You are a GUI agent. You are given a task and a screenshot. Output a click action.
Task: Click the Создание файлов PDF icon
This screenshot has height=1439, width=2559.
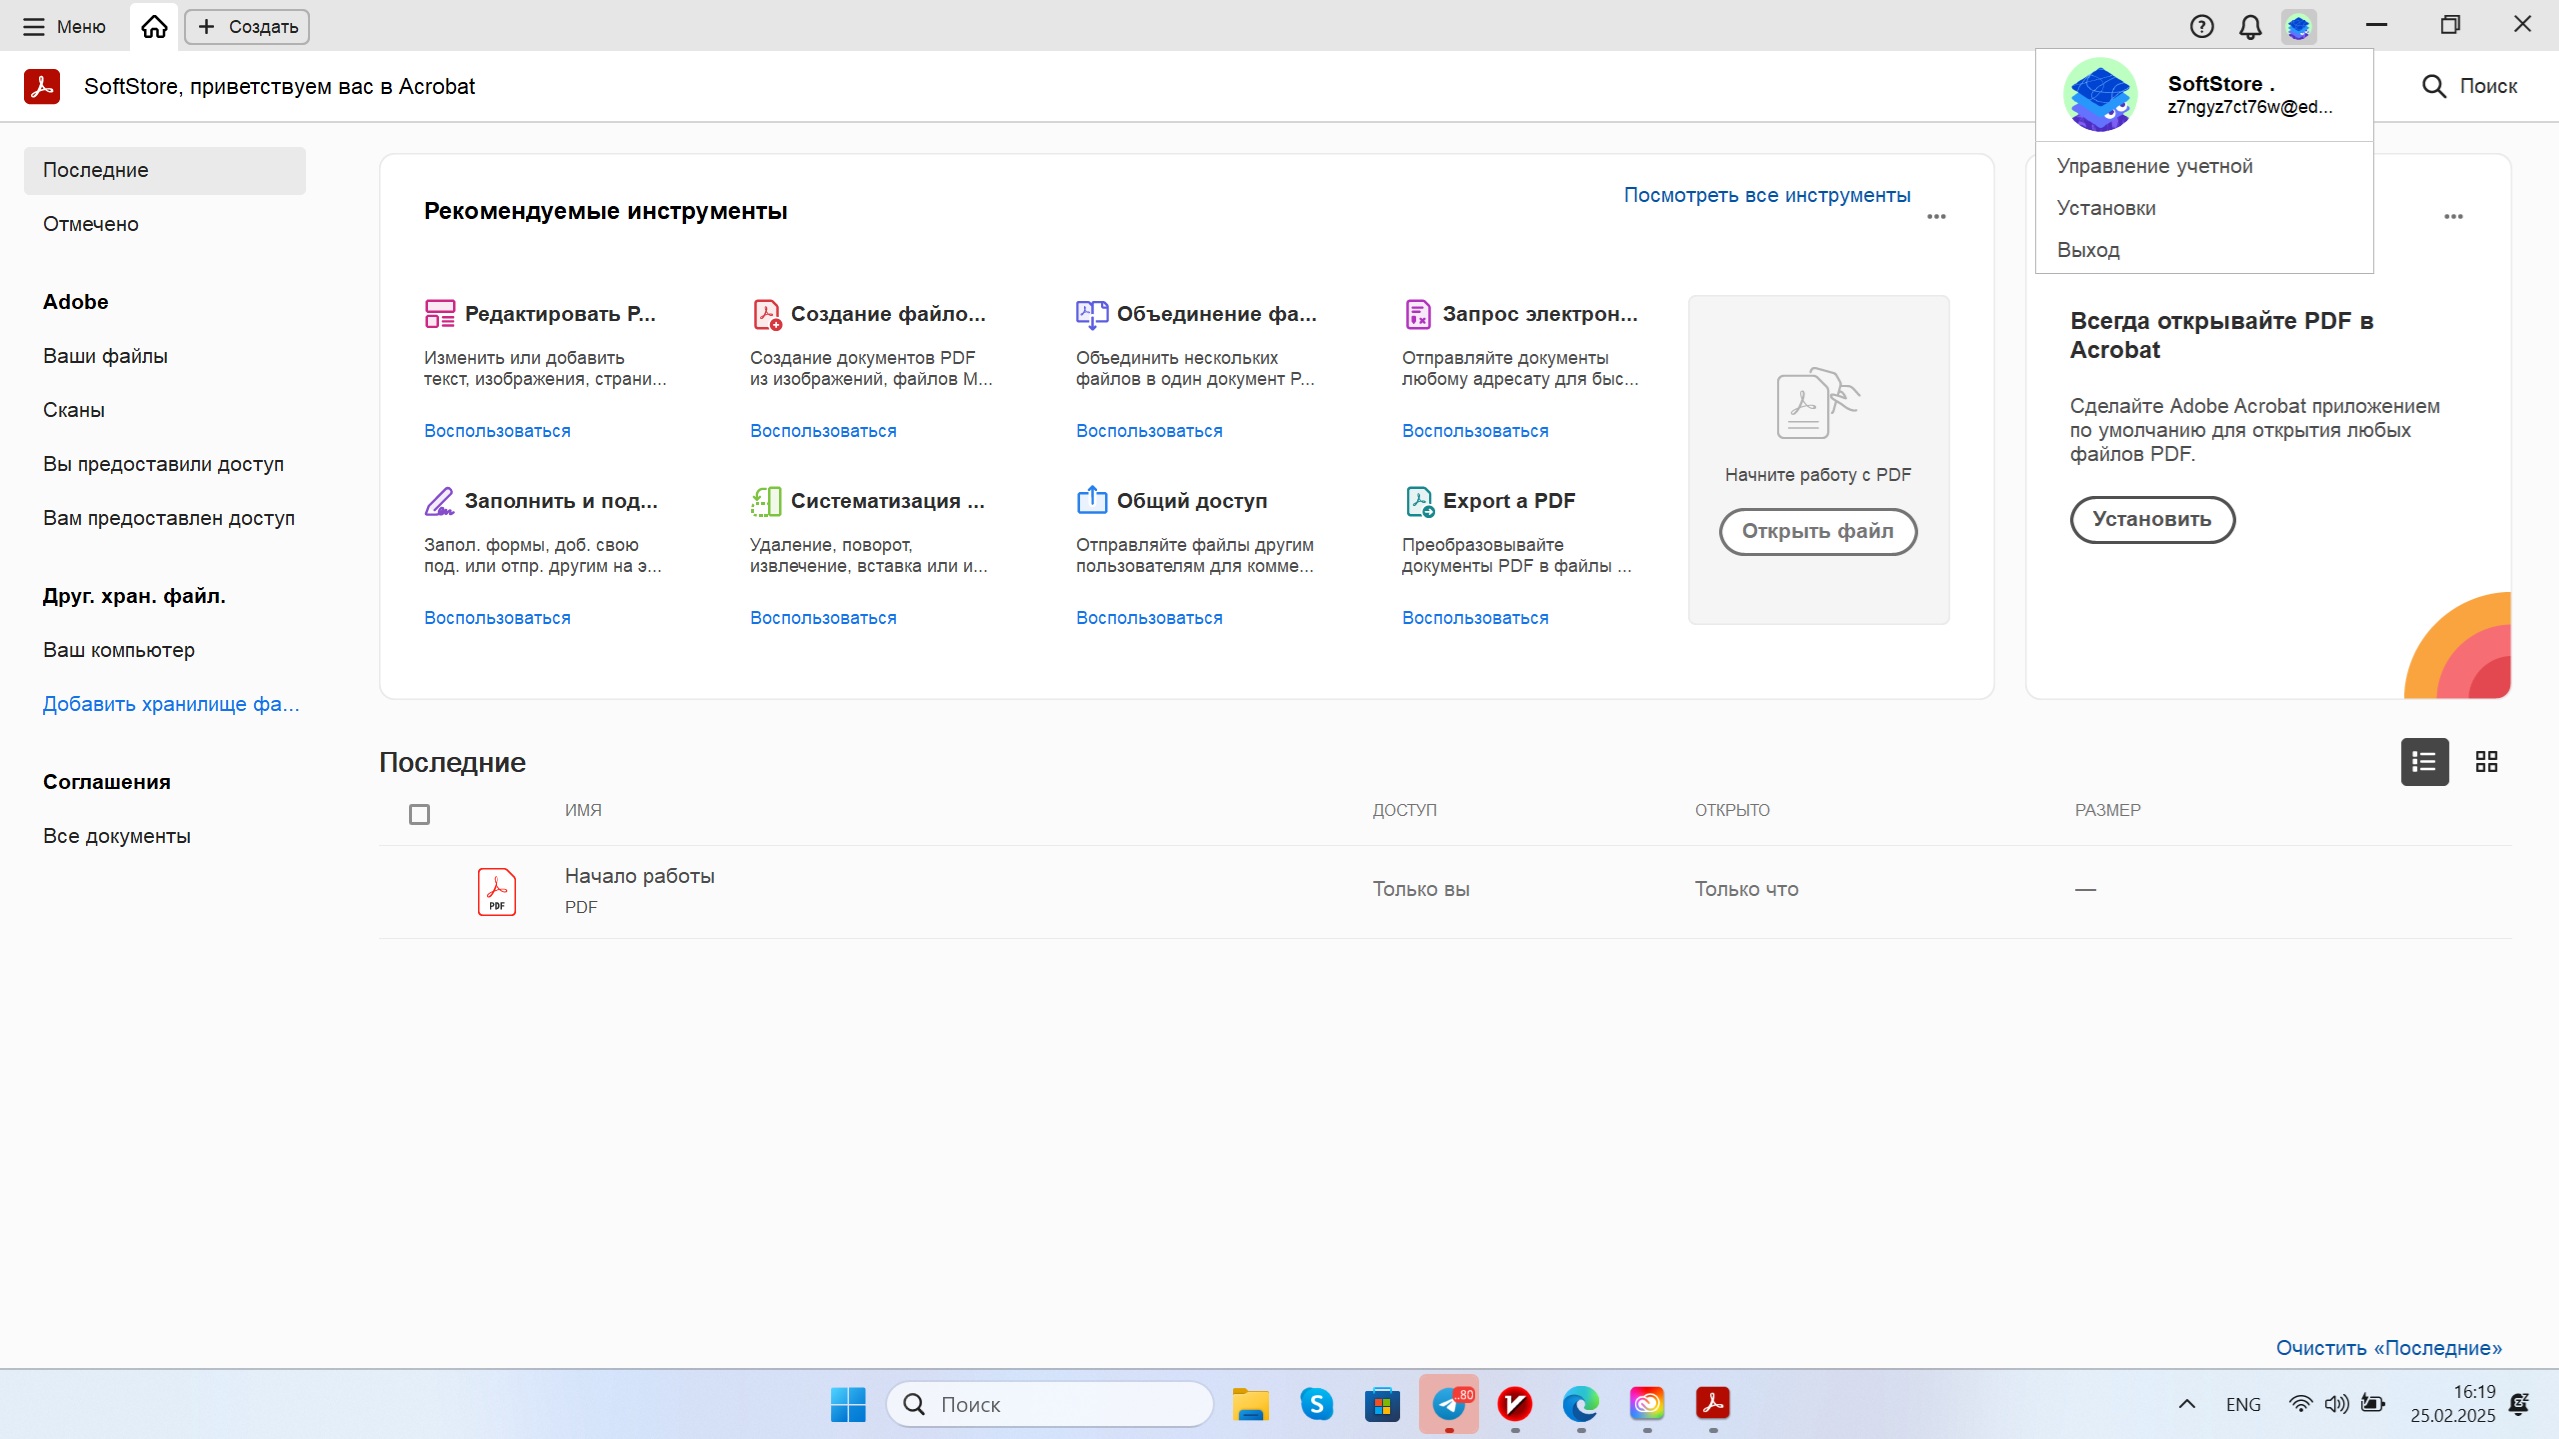coord(766,314)
